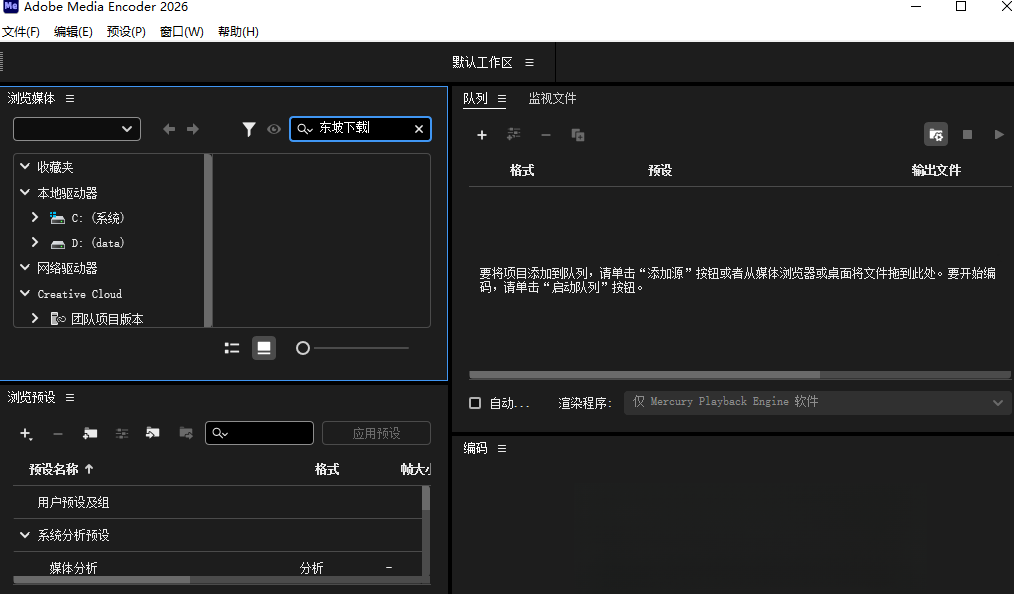Switch media browser to thumbnail view
1014x594 pixels.
[x=264, y=348]
